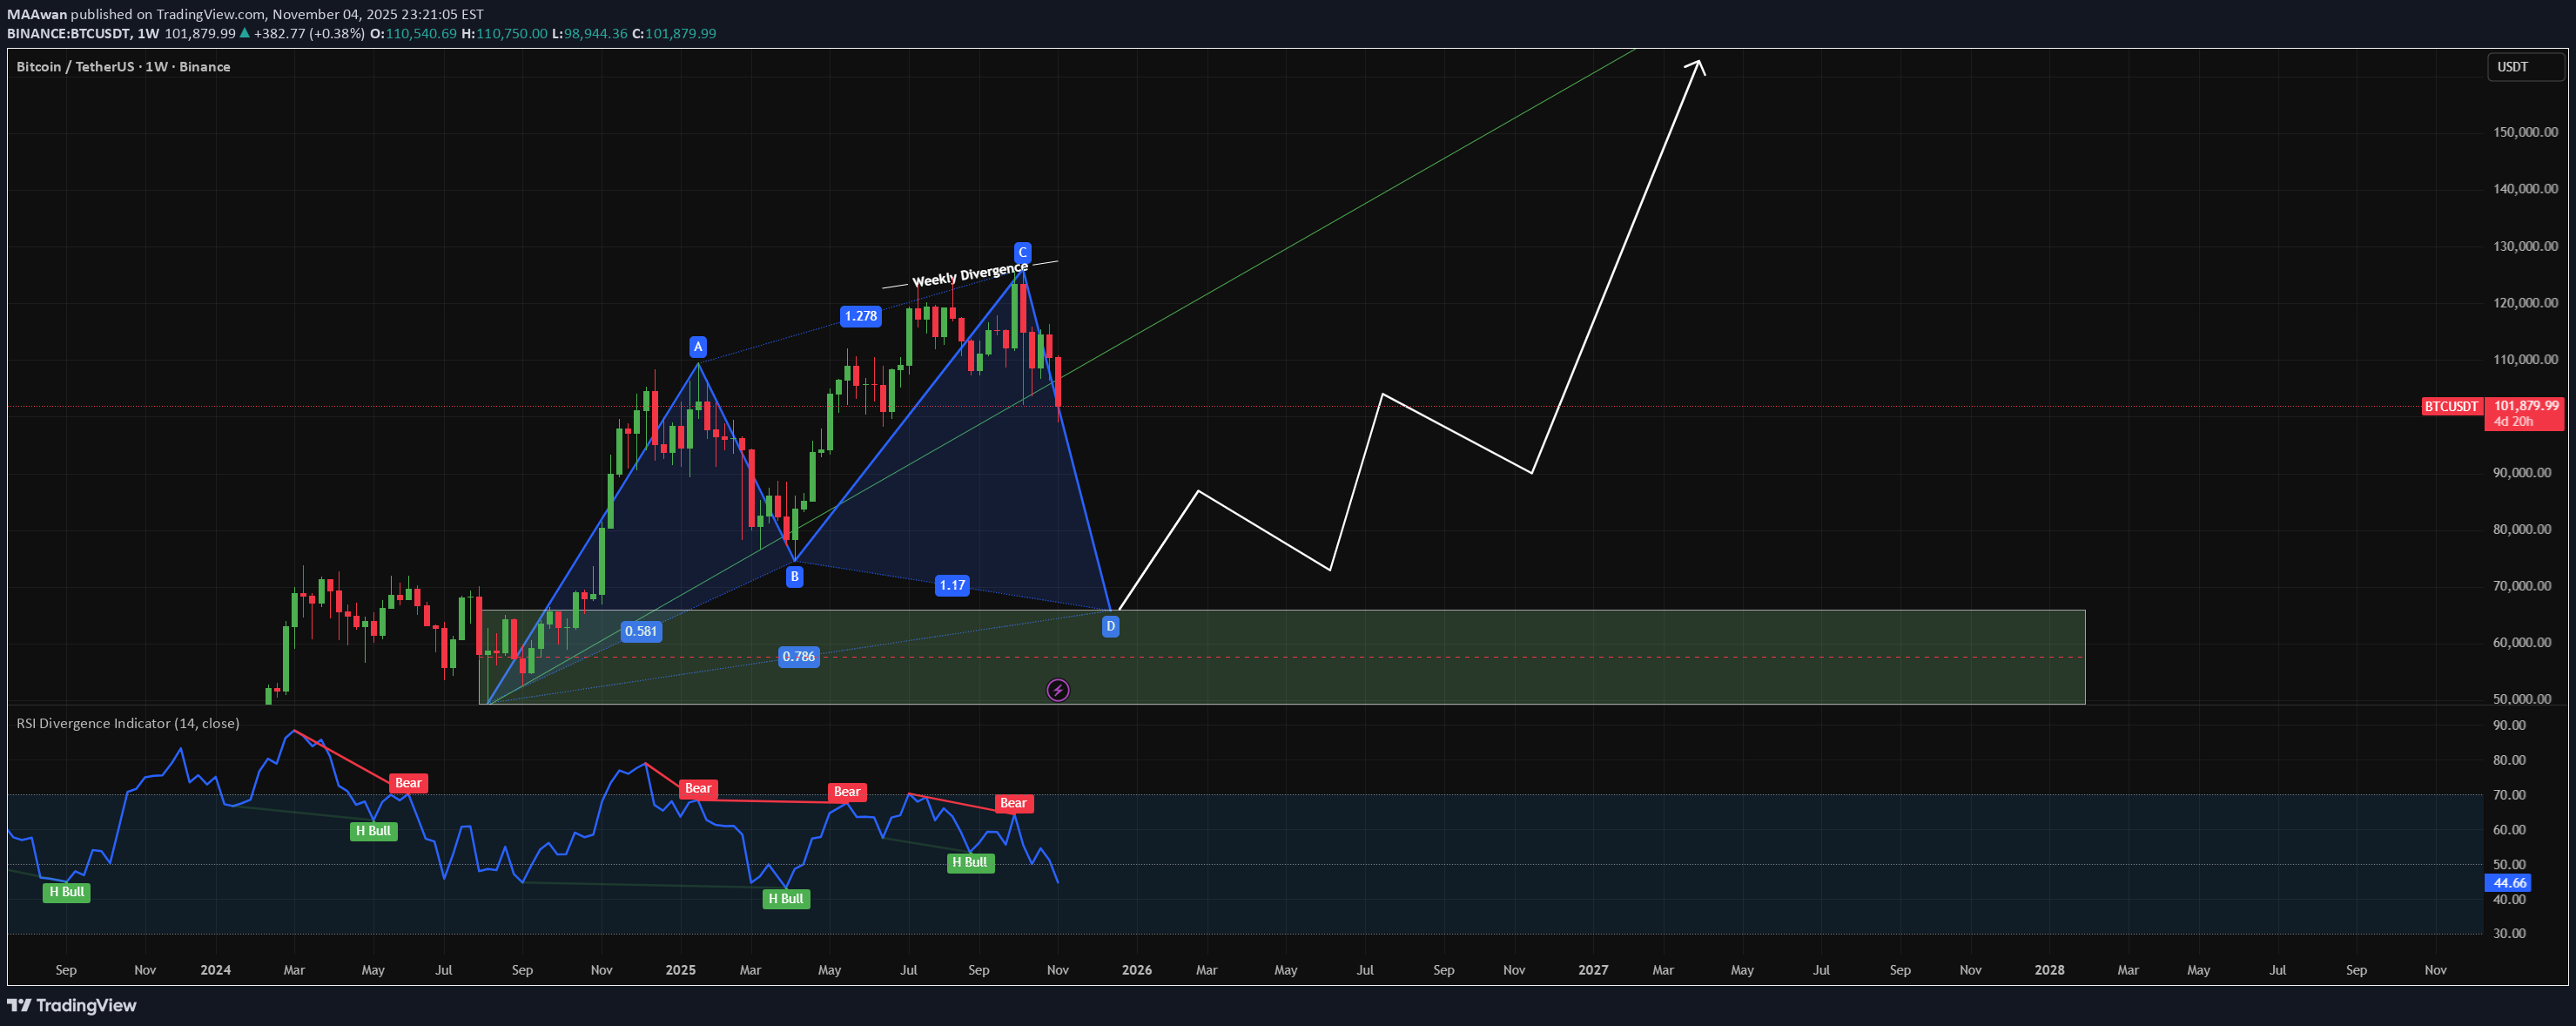The height and width of the screenshot is (1026, 2576).
Task: Select the 2026 label on the time axis
Action: coord(1137,969)
